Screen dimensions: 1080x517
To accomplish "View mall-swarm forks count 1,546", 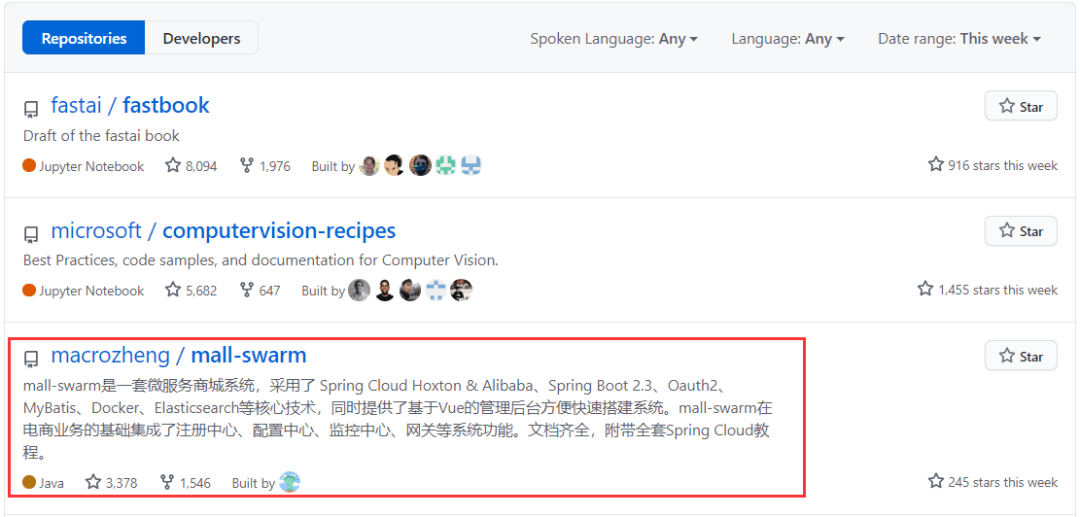I will coord(185,483).
